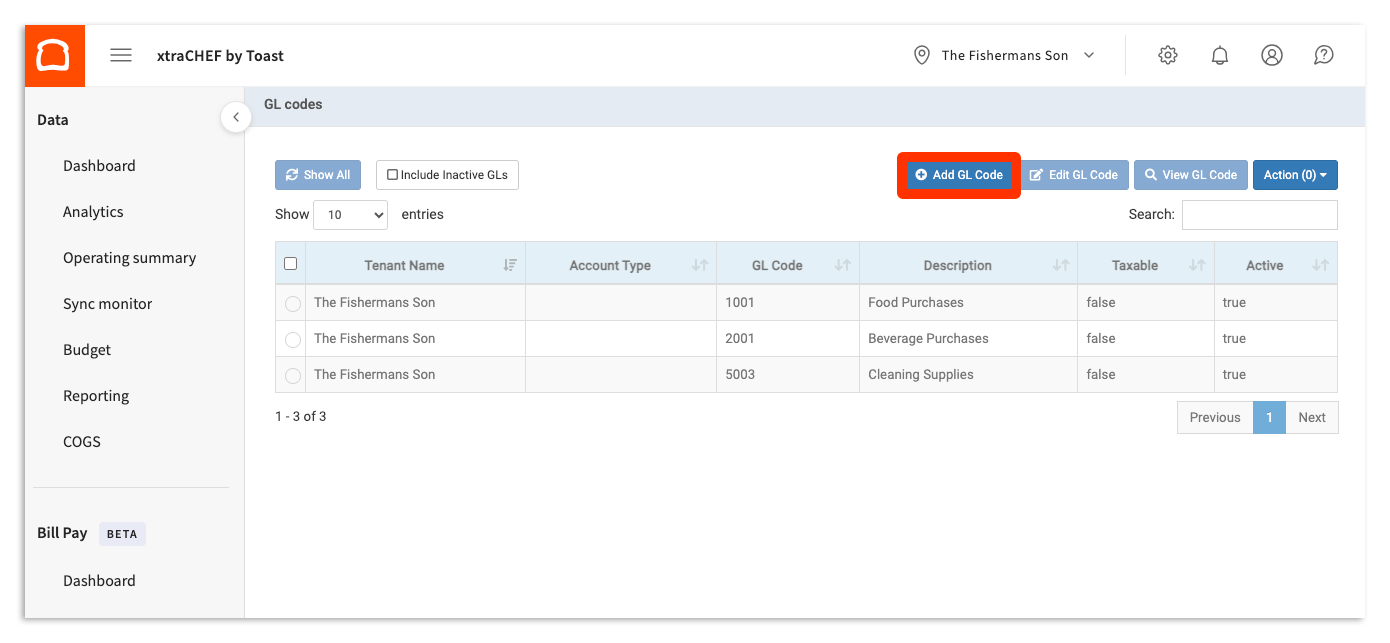Image resolution: width=1390 pixels, height=643 pixels.
Task: Select all rows using the header checkbox
Action: point(290,262)
